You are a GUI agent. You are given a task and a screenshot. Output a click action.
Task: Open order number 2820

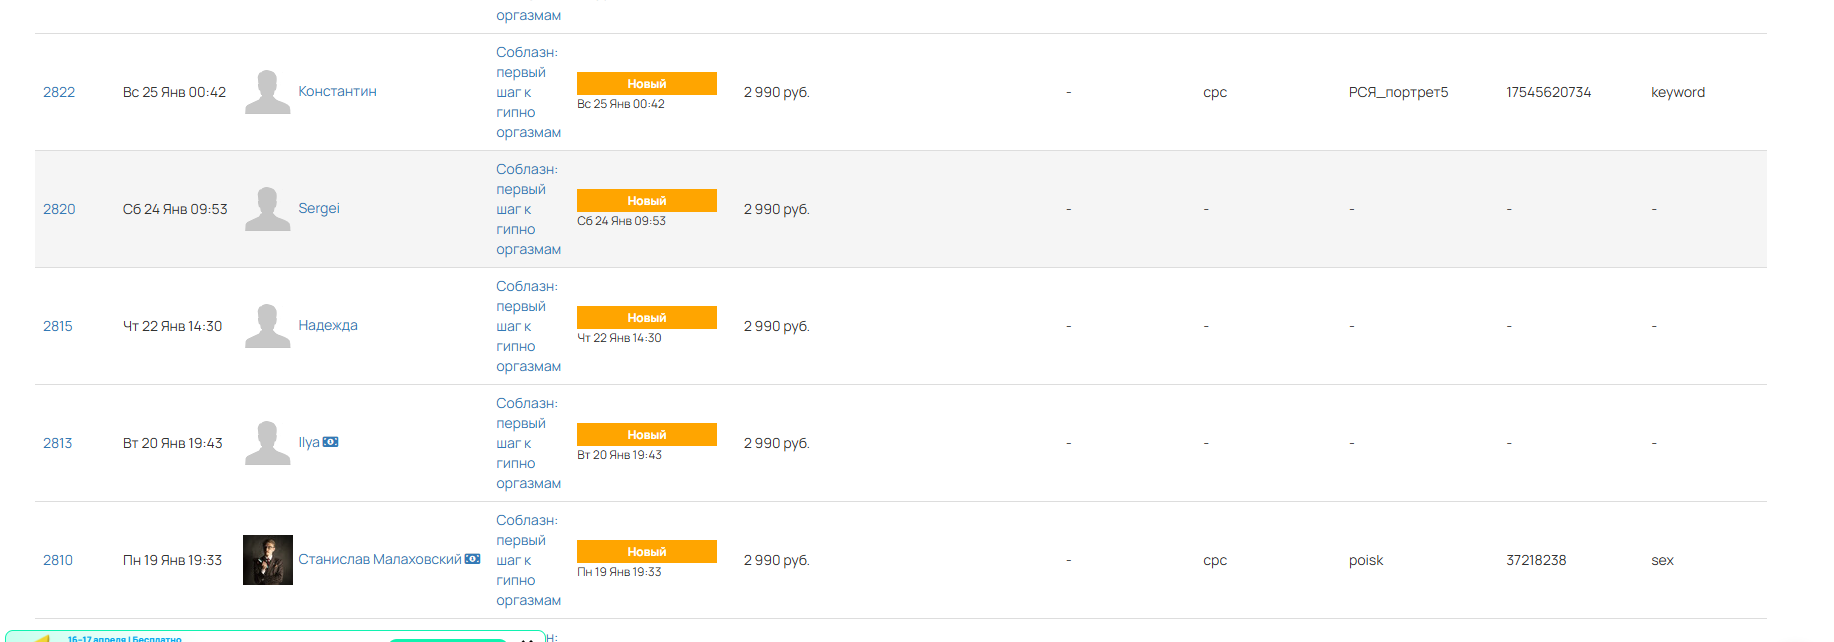(x=59, y=209)
